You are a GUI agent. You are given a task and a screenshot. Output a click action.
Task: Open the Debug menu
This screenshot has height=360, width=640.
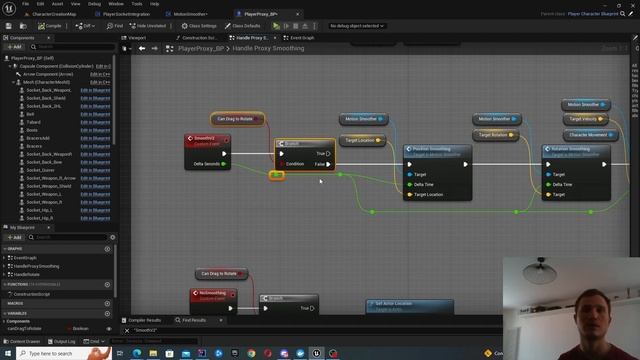pos(94,4)
